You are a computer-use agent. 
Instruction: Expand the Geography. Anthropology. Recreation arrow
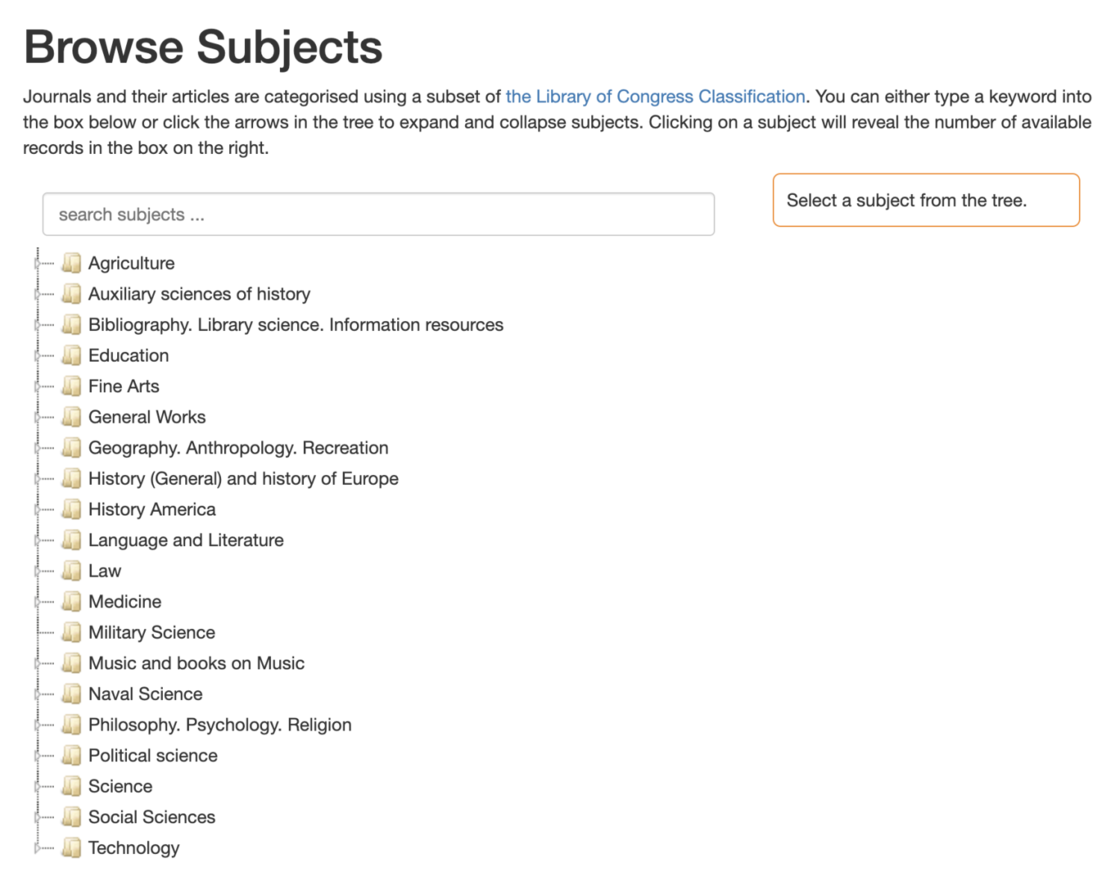(37, 447)
